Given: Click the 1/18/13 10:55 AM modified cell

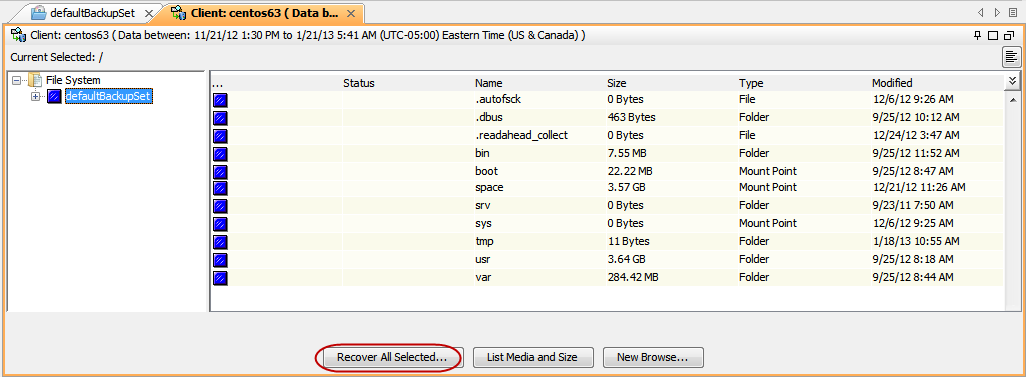Looking at the screenshot, I should (x=915, y=242).
